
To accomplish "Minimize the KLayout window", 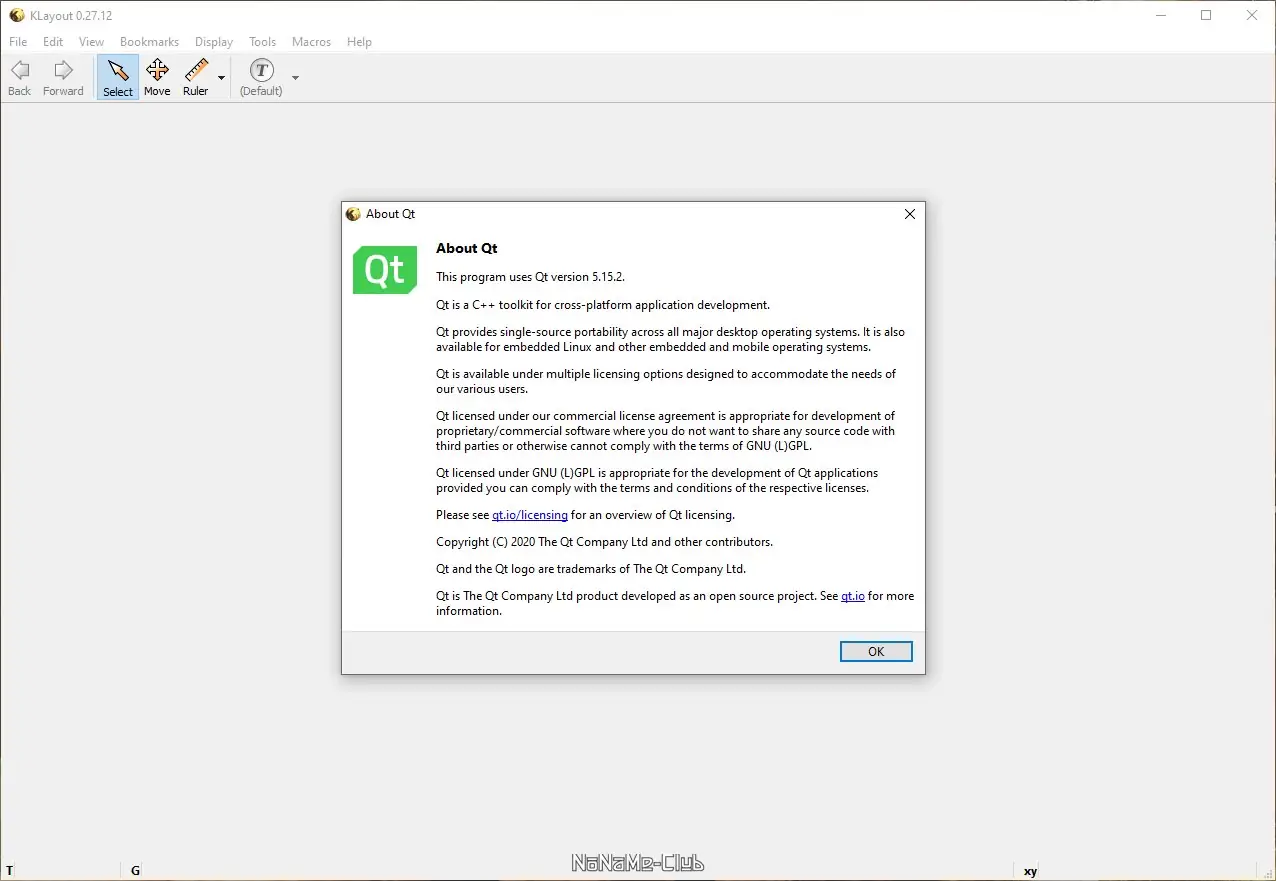I will 1161,15.
